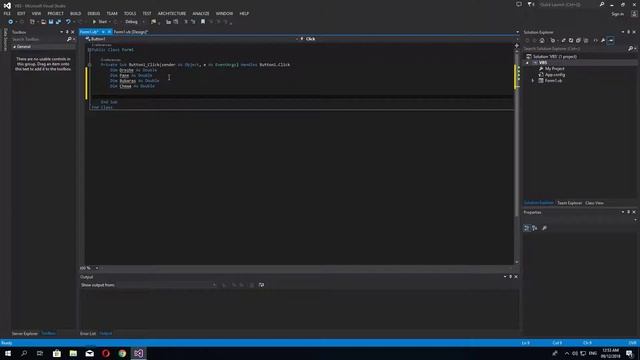Select the Solution 'VBS' root node
The height and width of the screenshot is (360, 640).
coord(555,56)
